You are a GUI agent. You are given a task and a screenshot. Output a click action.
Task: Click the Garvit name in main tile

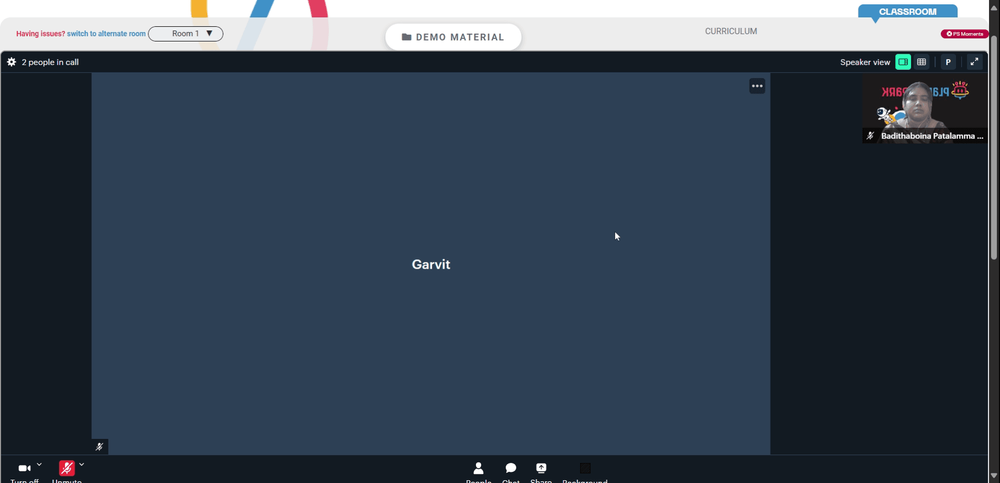coord(431,264)
